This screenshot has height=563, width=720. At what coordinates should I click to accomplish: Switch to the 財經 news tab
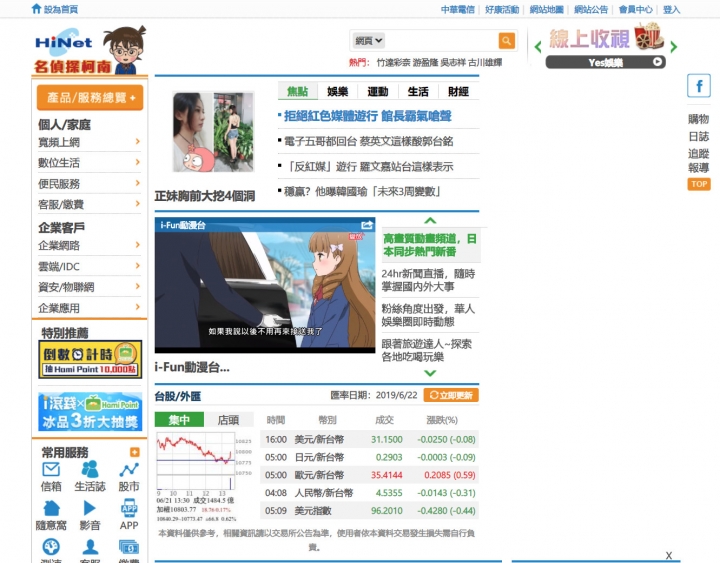pyautogui.click(x=458, y=91)
